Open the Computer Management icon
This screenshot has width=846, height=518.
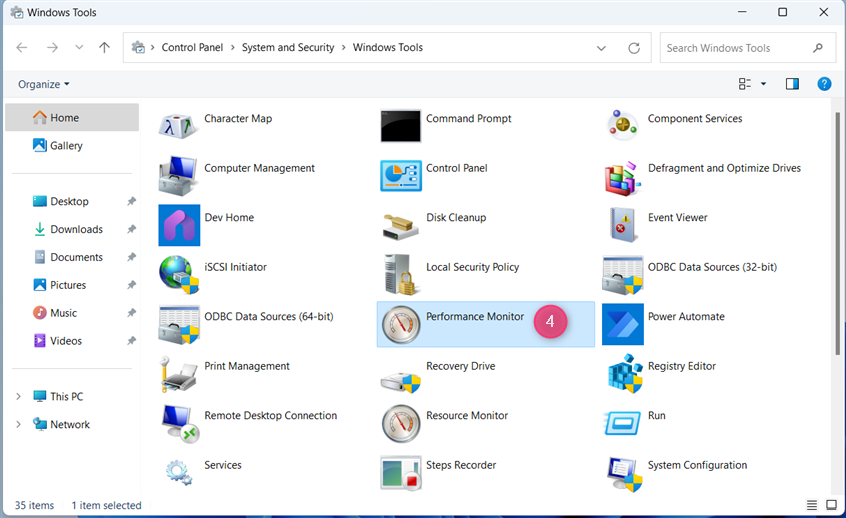click(178, 175)
